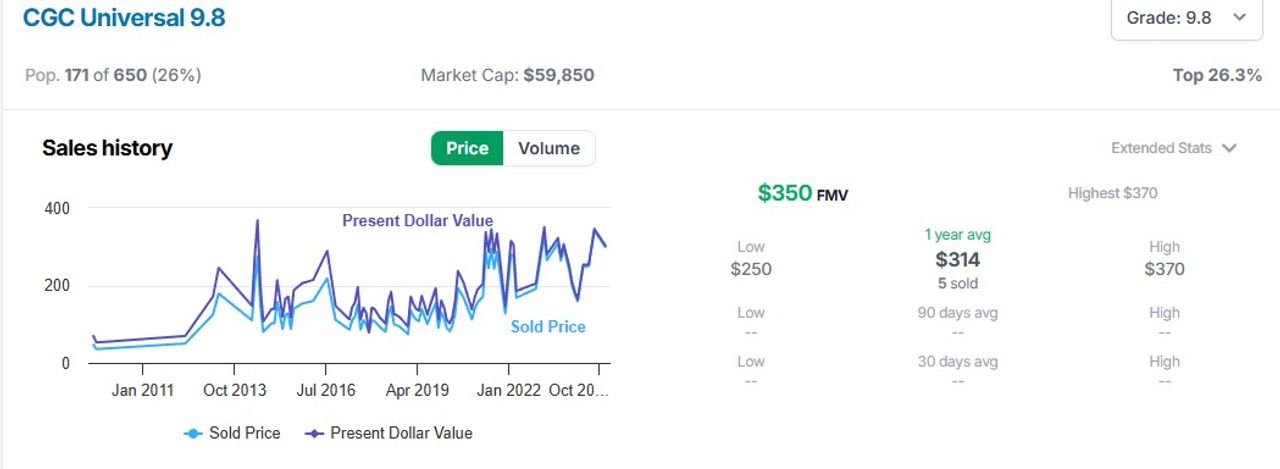Screen dimensions: 1280x469
Task: Click the purple Present Dollar Value legend marker
Action: click(315, 433)
